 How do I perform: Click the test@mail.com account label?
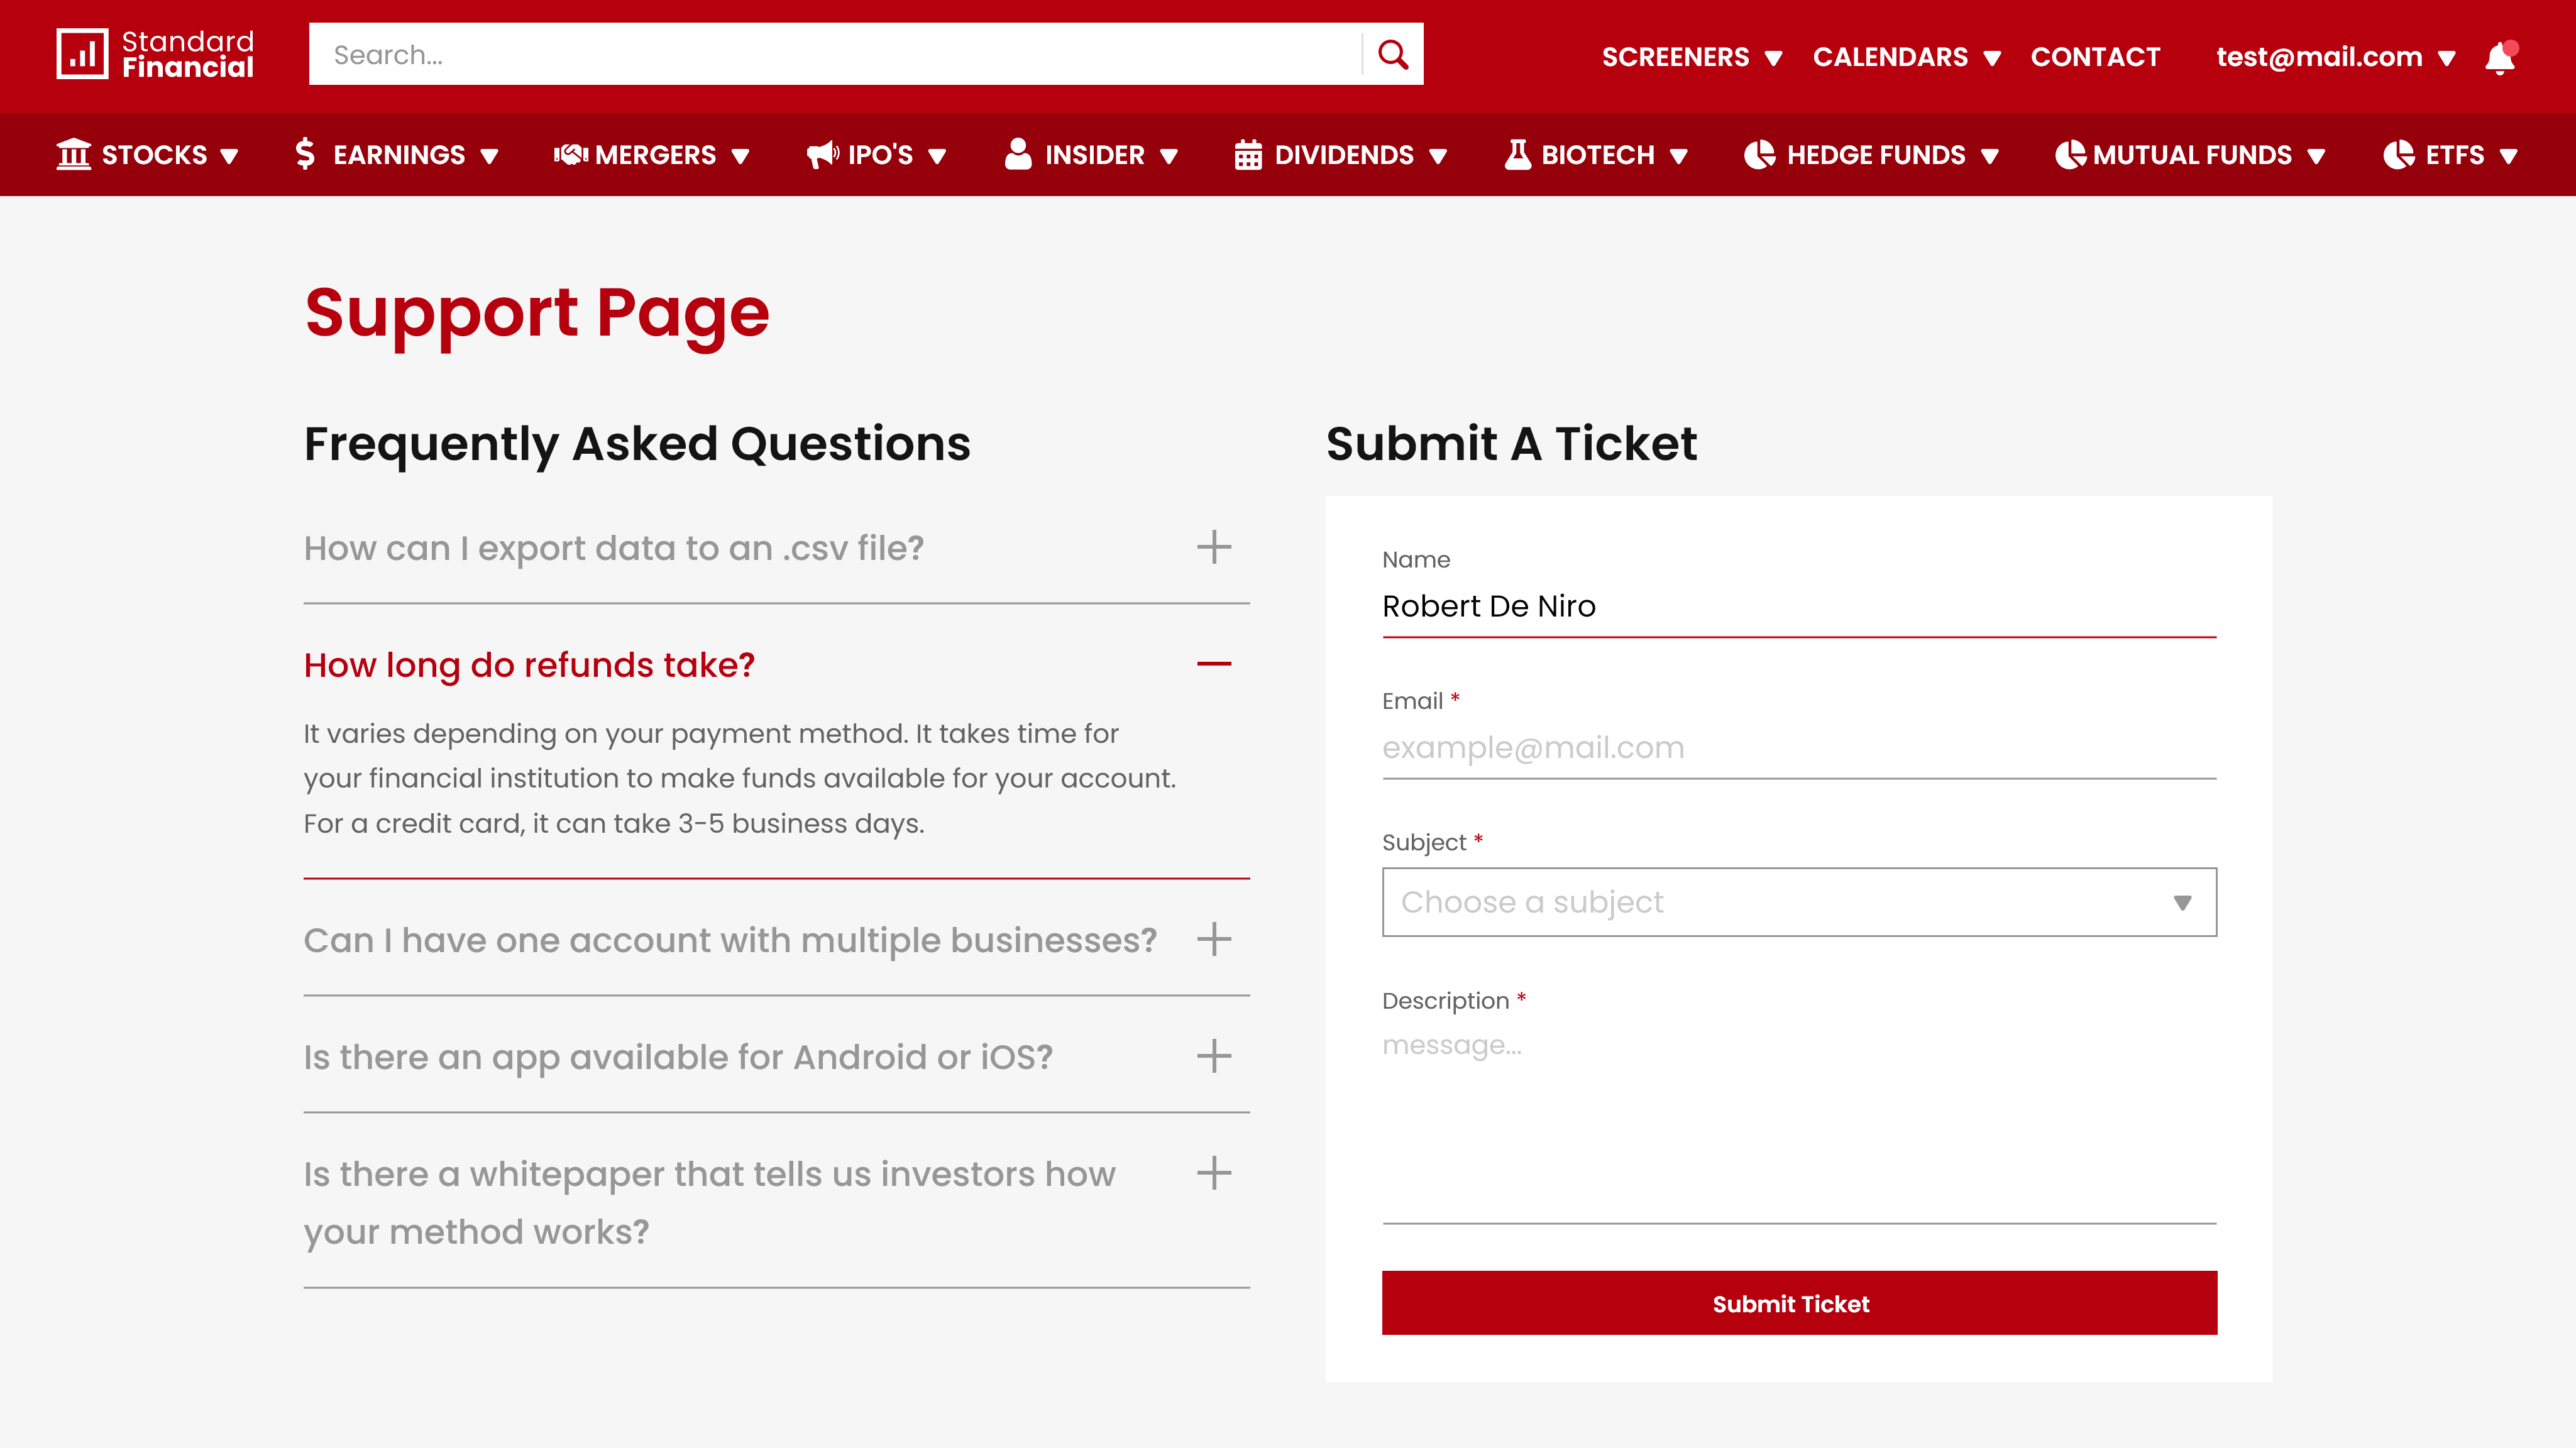(2319, 57)
